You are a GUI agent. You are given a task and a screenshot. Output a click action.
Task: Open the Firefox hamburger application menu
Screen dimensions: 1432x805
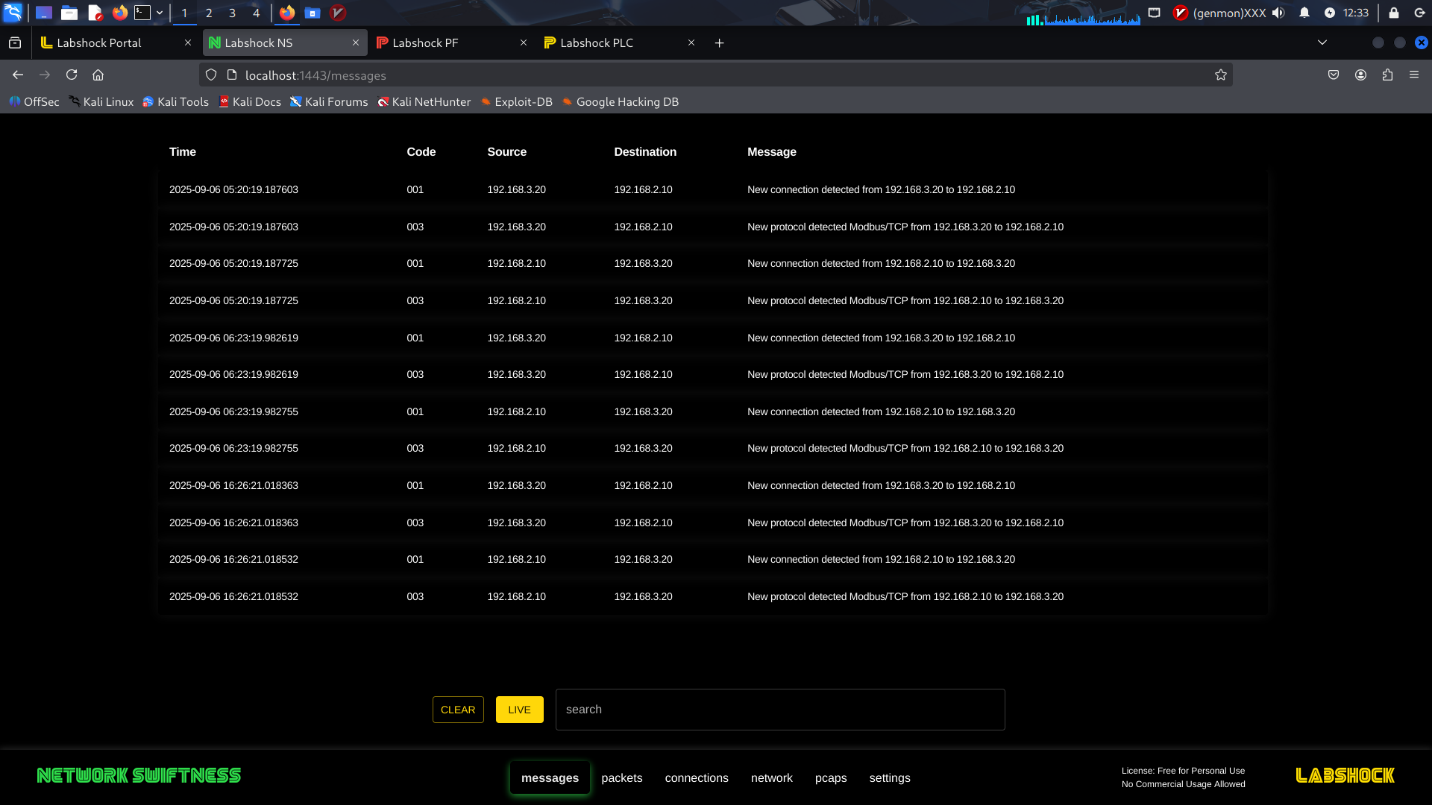coord(1414,75)
